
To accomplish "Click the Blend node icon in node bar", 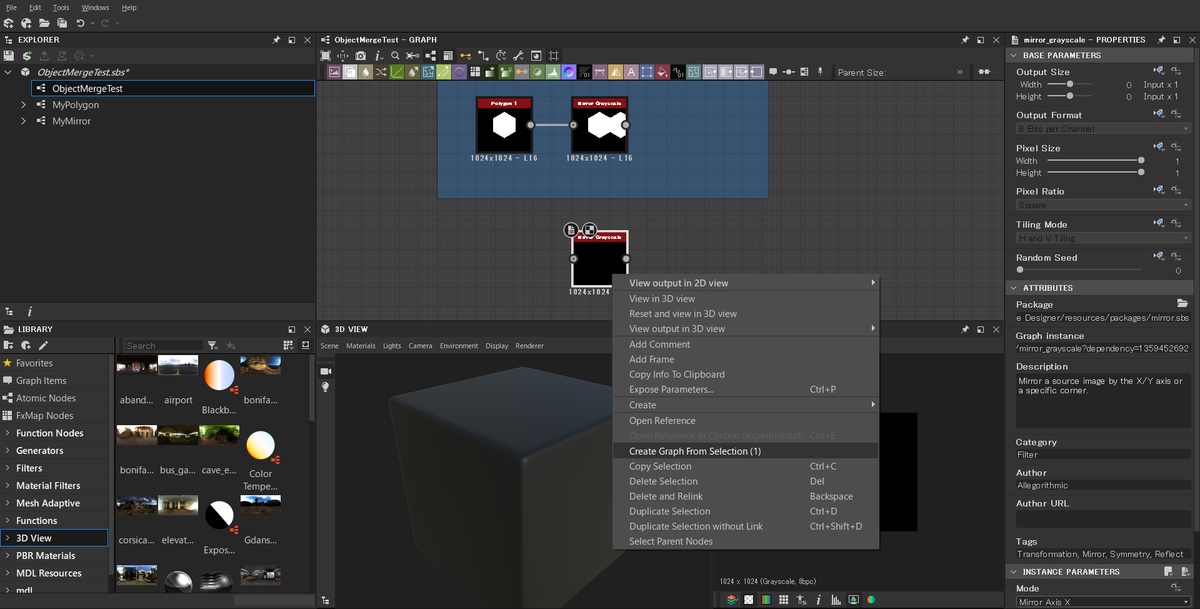I will point(351,72).
